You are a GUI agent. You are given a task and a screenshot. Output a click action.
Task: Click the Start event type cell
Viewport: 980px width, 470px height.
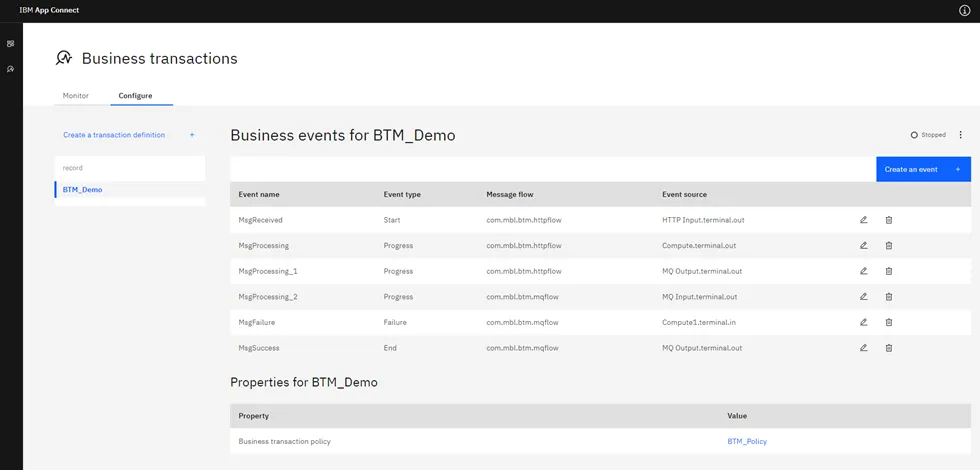(x=392, y=220)
